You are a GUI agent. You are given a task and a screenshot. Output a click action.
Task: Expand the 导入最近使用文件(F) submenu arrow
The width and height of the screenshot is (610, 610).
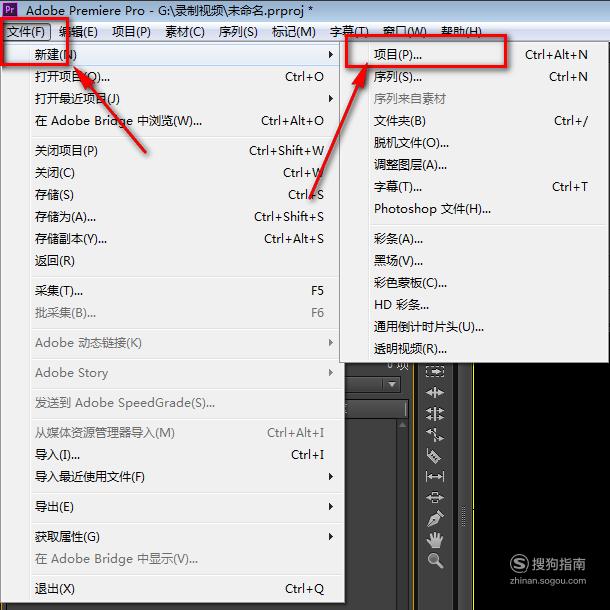pyautogui.click(x=331, y=476)
